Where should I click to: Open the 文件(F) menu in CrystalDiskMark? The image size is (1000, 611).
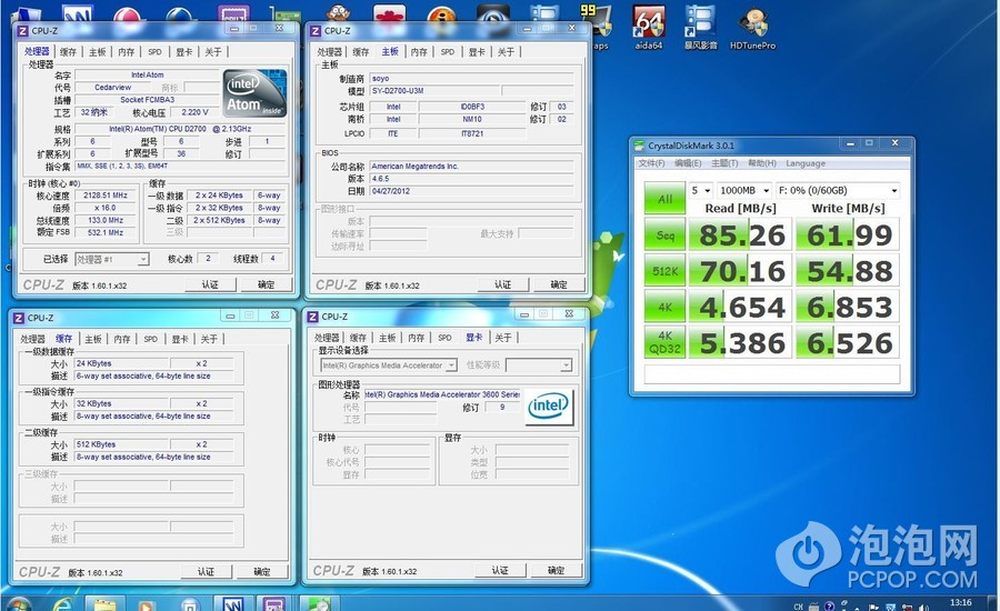point(651,163)
